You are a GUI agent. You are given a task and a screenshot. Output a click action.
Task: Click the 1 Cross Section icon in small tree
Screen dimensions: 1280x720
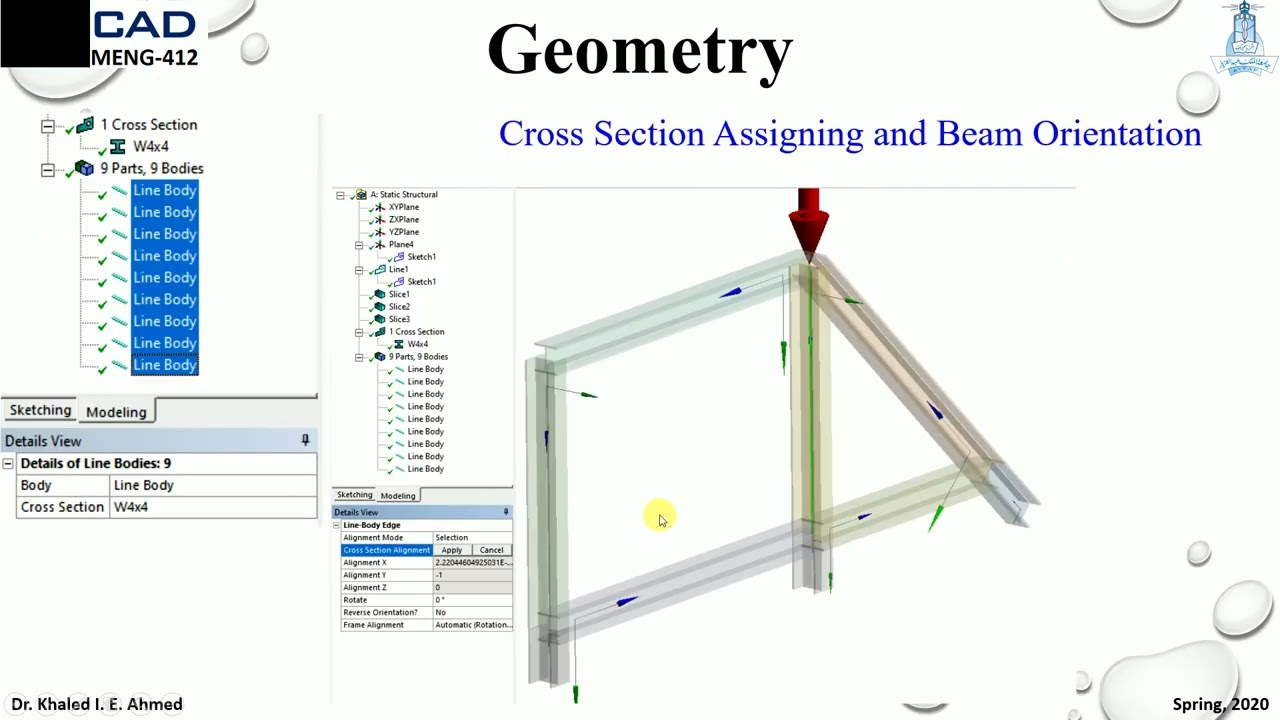(380, 332)
